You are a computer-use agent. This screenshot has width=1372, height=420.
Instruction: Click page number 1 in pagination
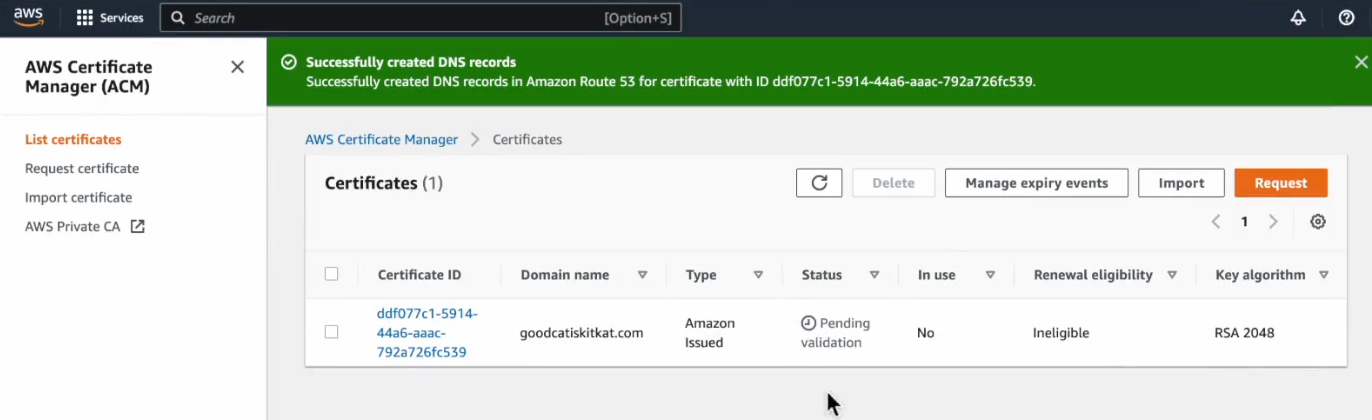pyautogui.click(x=1244, y=222)
